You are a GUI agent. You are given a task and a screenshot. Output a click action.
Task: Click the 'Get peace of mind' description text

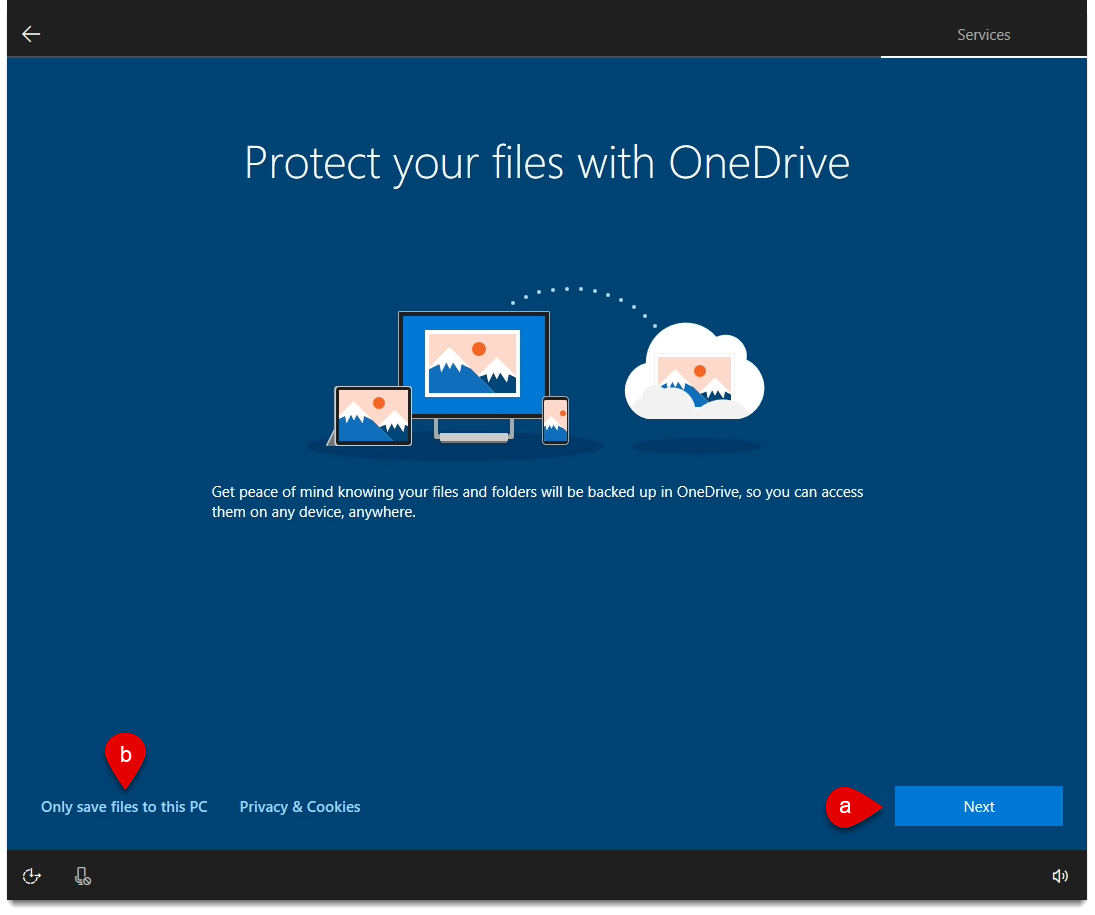point(537,502)
